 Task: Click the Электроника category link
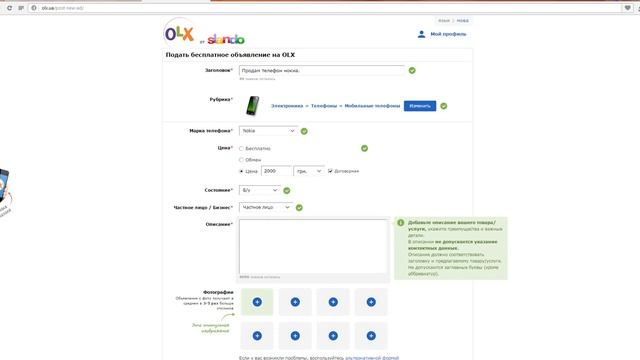(x=287, y=106)
